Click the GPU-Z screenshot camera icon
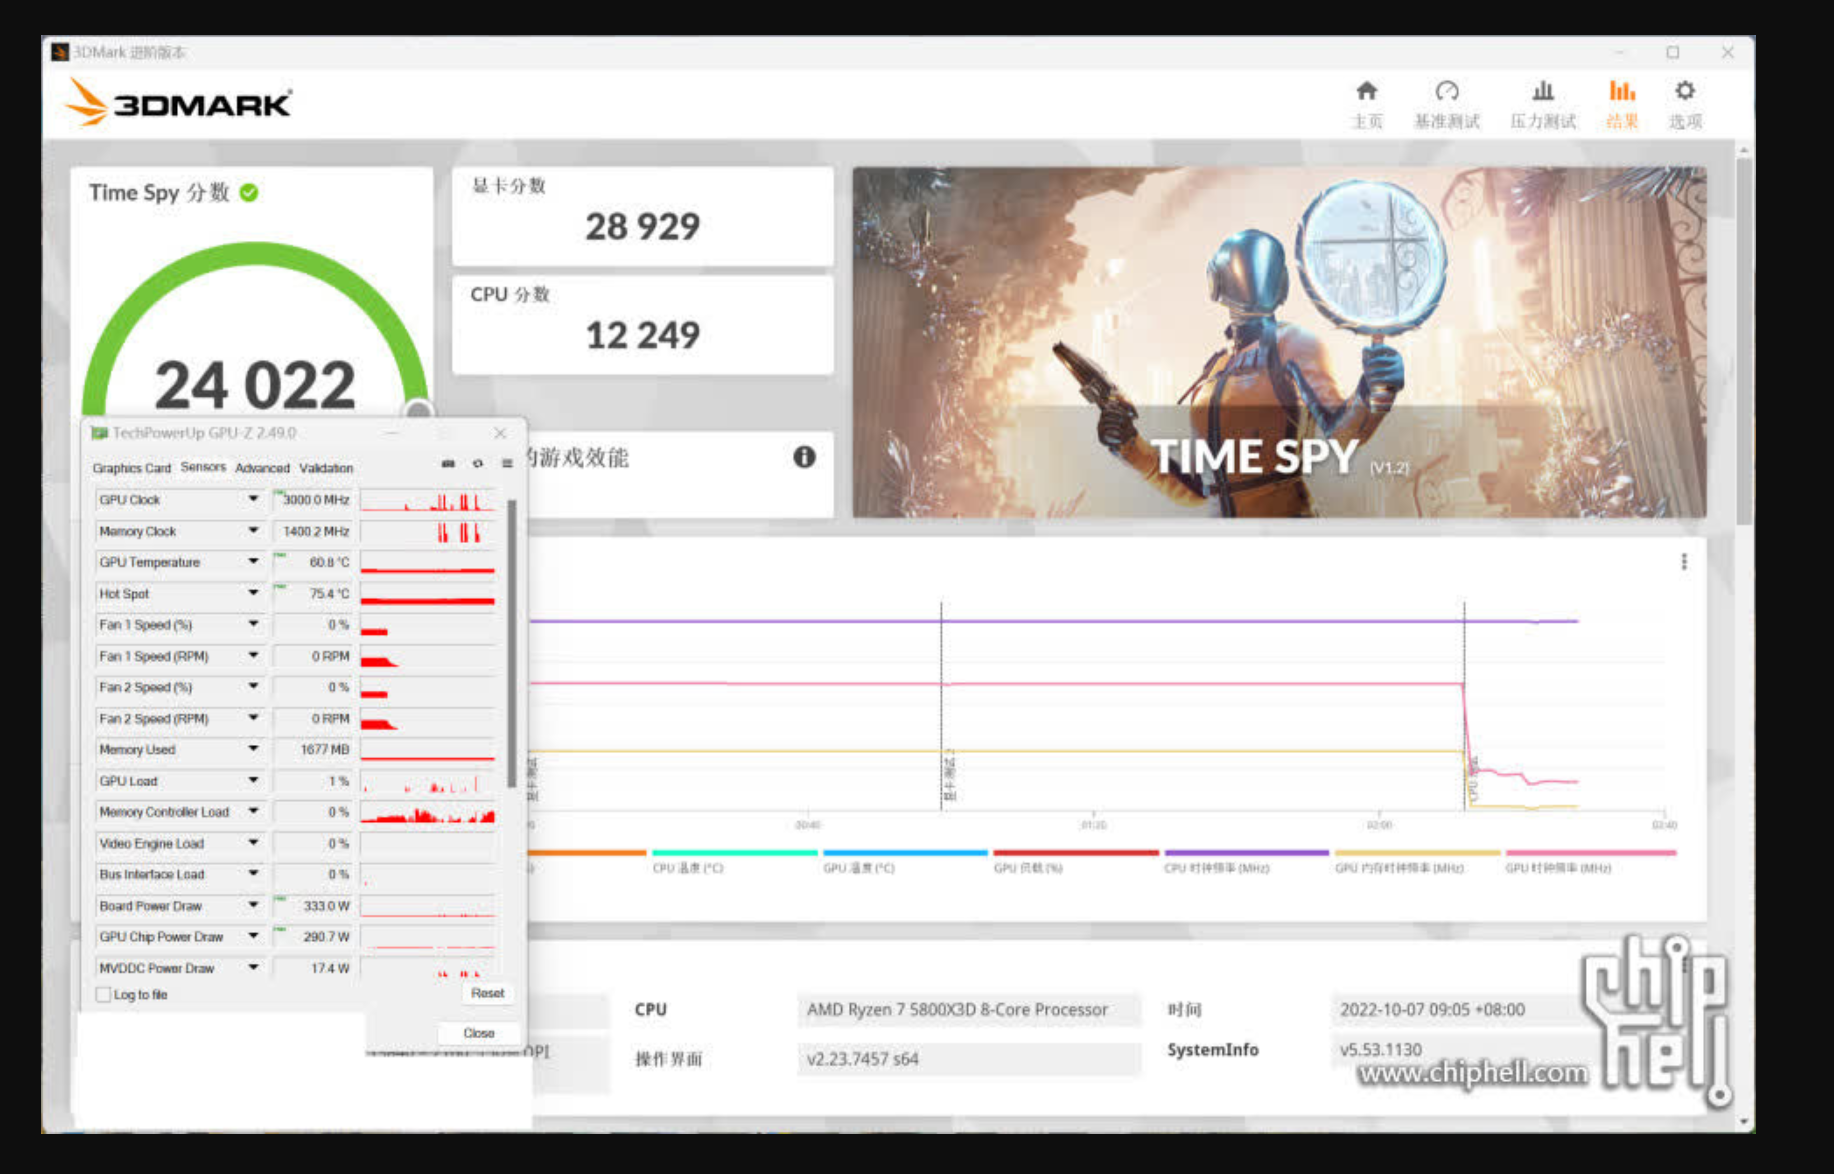This screenshot has height=1174, width=1834. [448, 463]
